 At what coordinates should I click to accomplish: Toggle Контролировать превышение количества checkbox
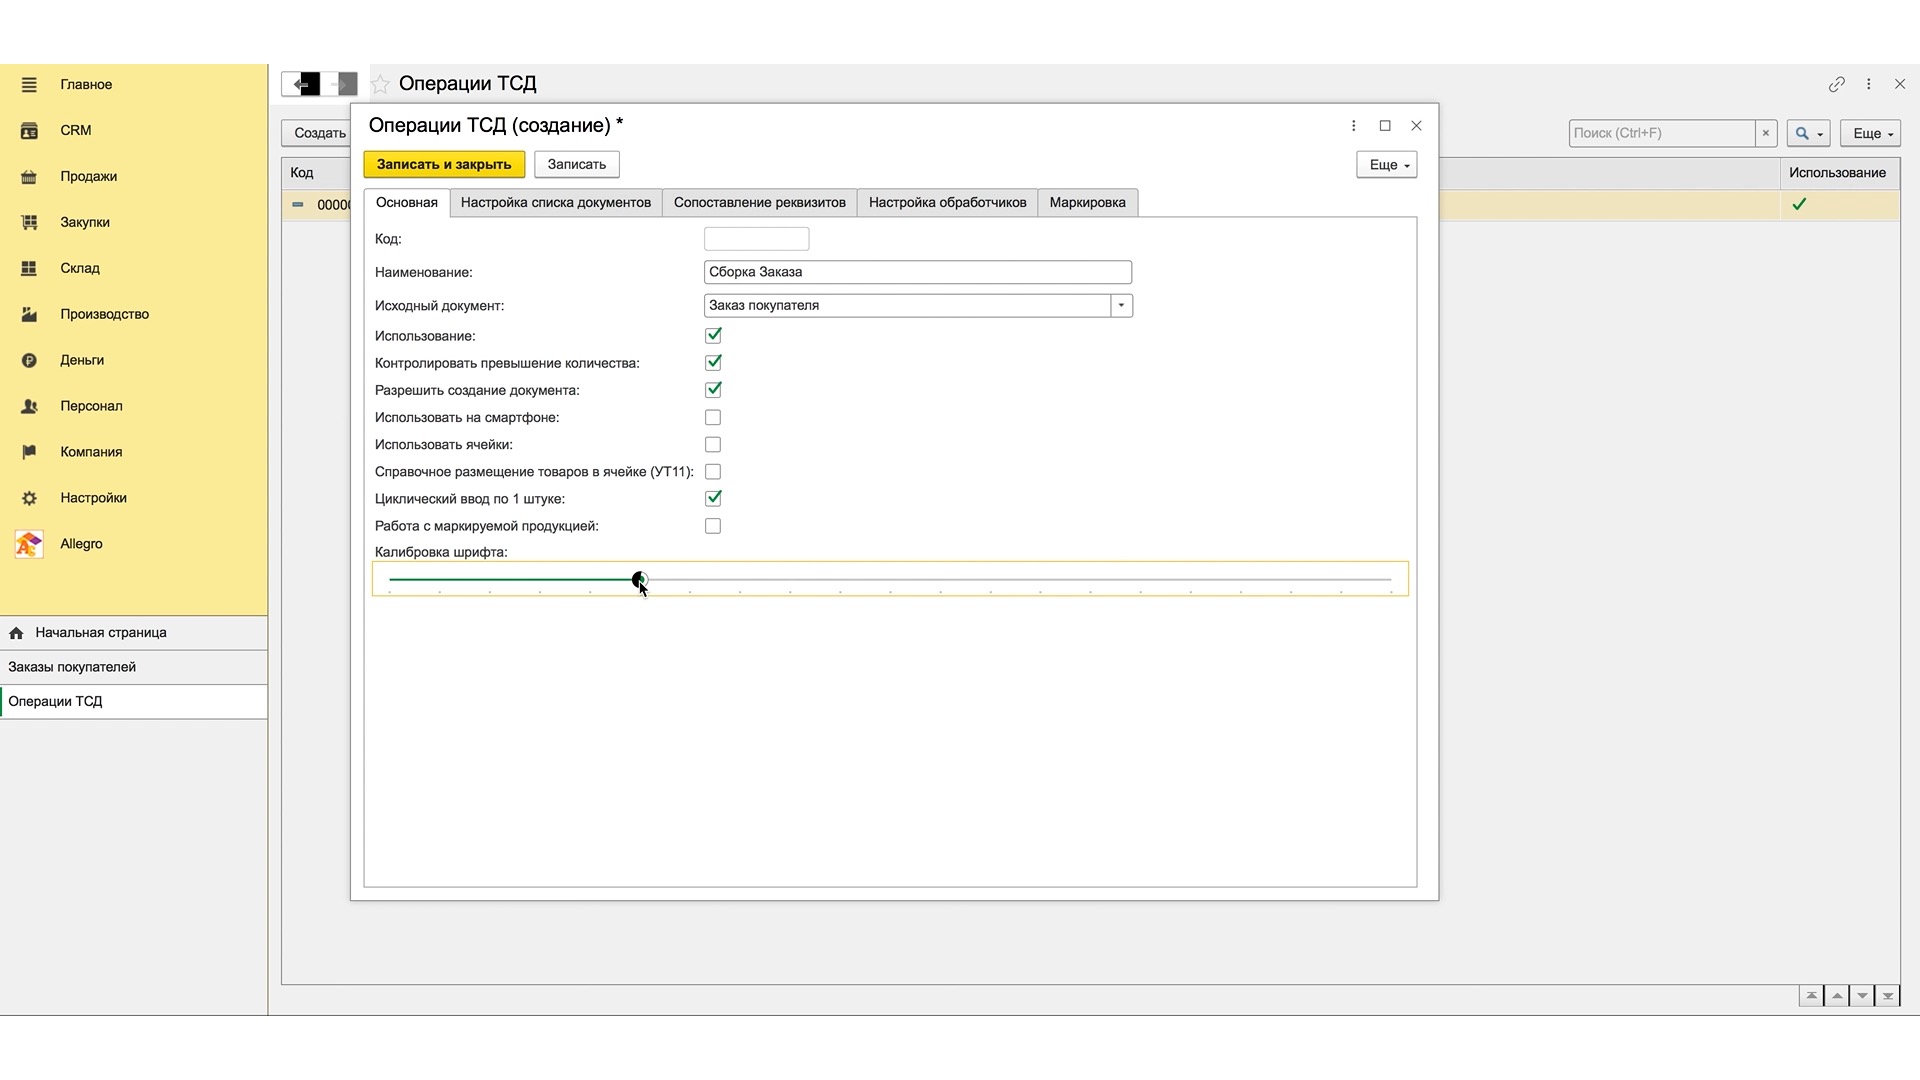(713, 363)
